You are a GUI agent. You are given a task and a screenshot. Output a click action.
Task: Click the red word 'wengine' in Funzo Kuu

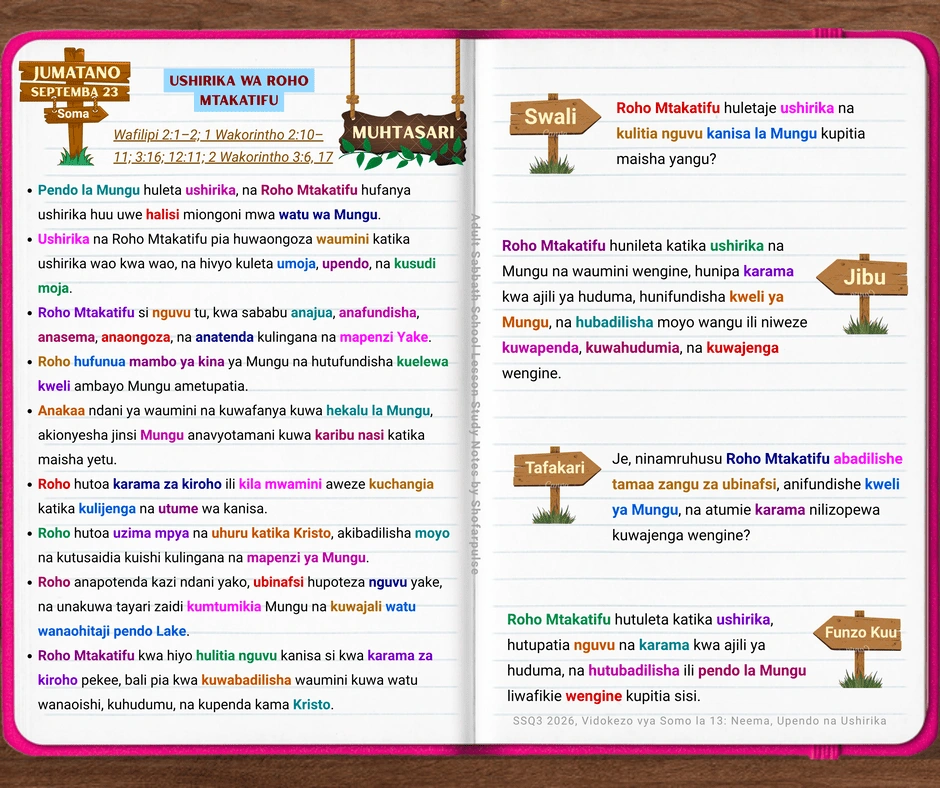coord(593,697)
